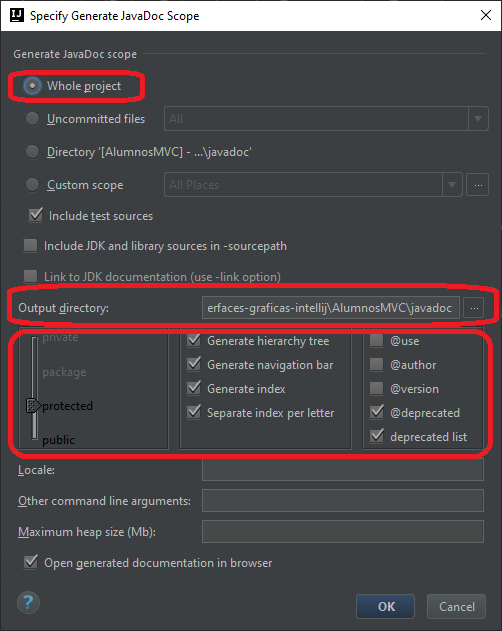Viewport: 502px width, 631px height.
Task: Select the Uncommitted files radio option
Action: pos(32,119)
